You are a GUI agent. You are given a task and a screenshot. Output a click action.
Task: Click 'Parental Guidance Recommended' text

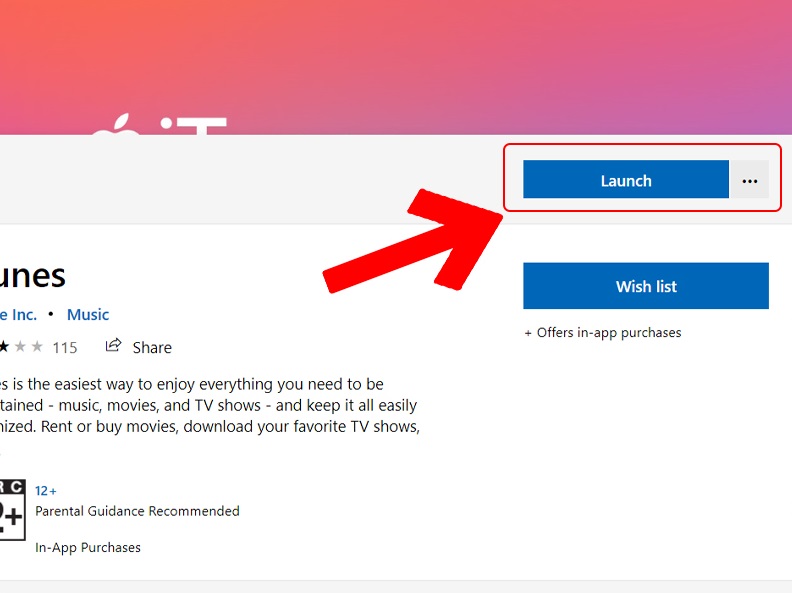pos(137,511)
